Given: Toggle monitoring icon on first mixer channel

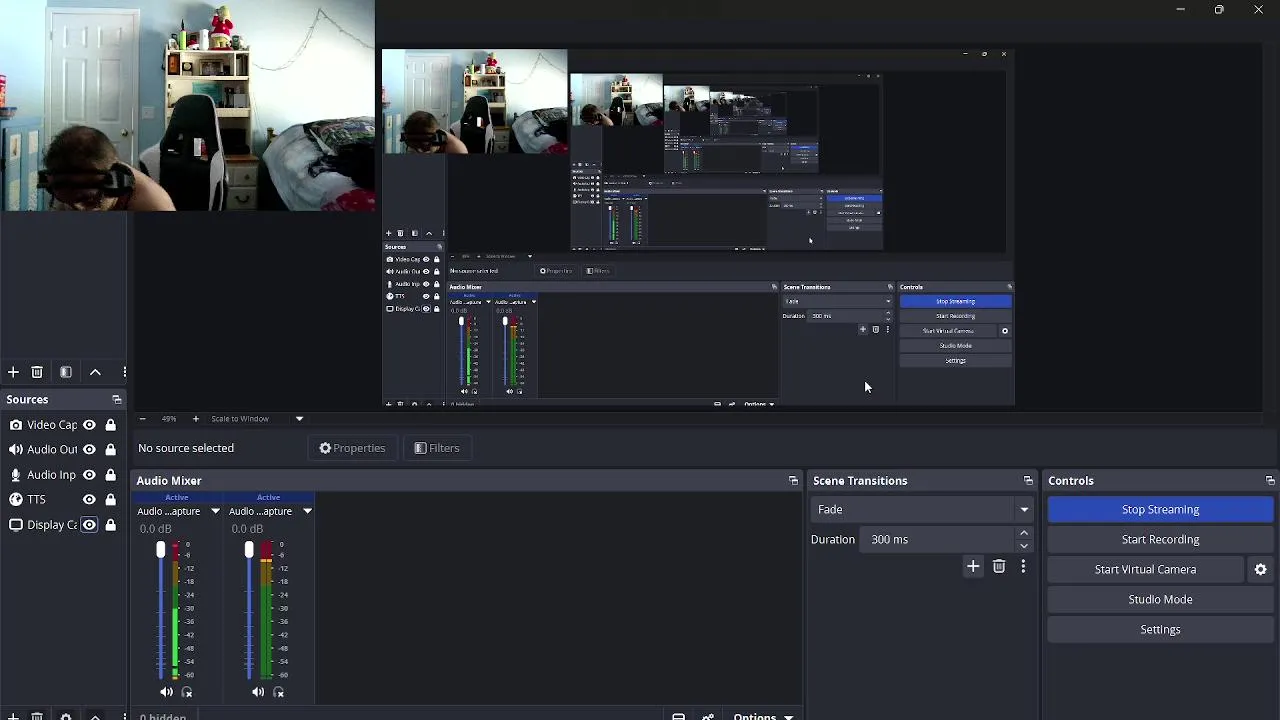Looking at the screenshot, I should (x=186, y=692).
